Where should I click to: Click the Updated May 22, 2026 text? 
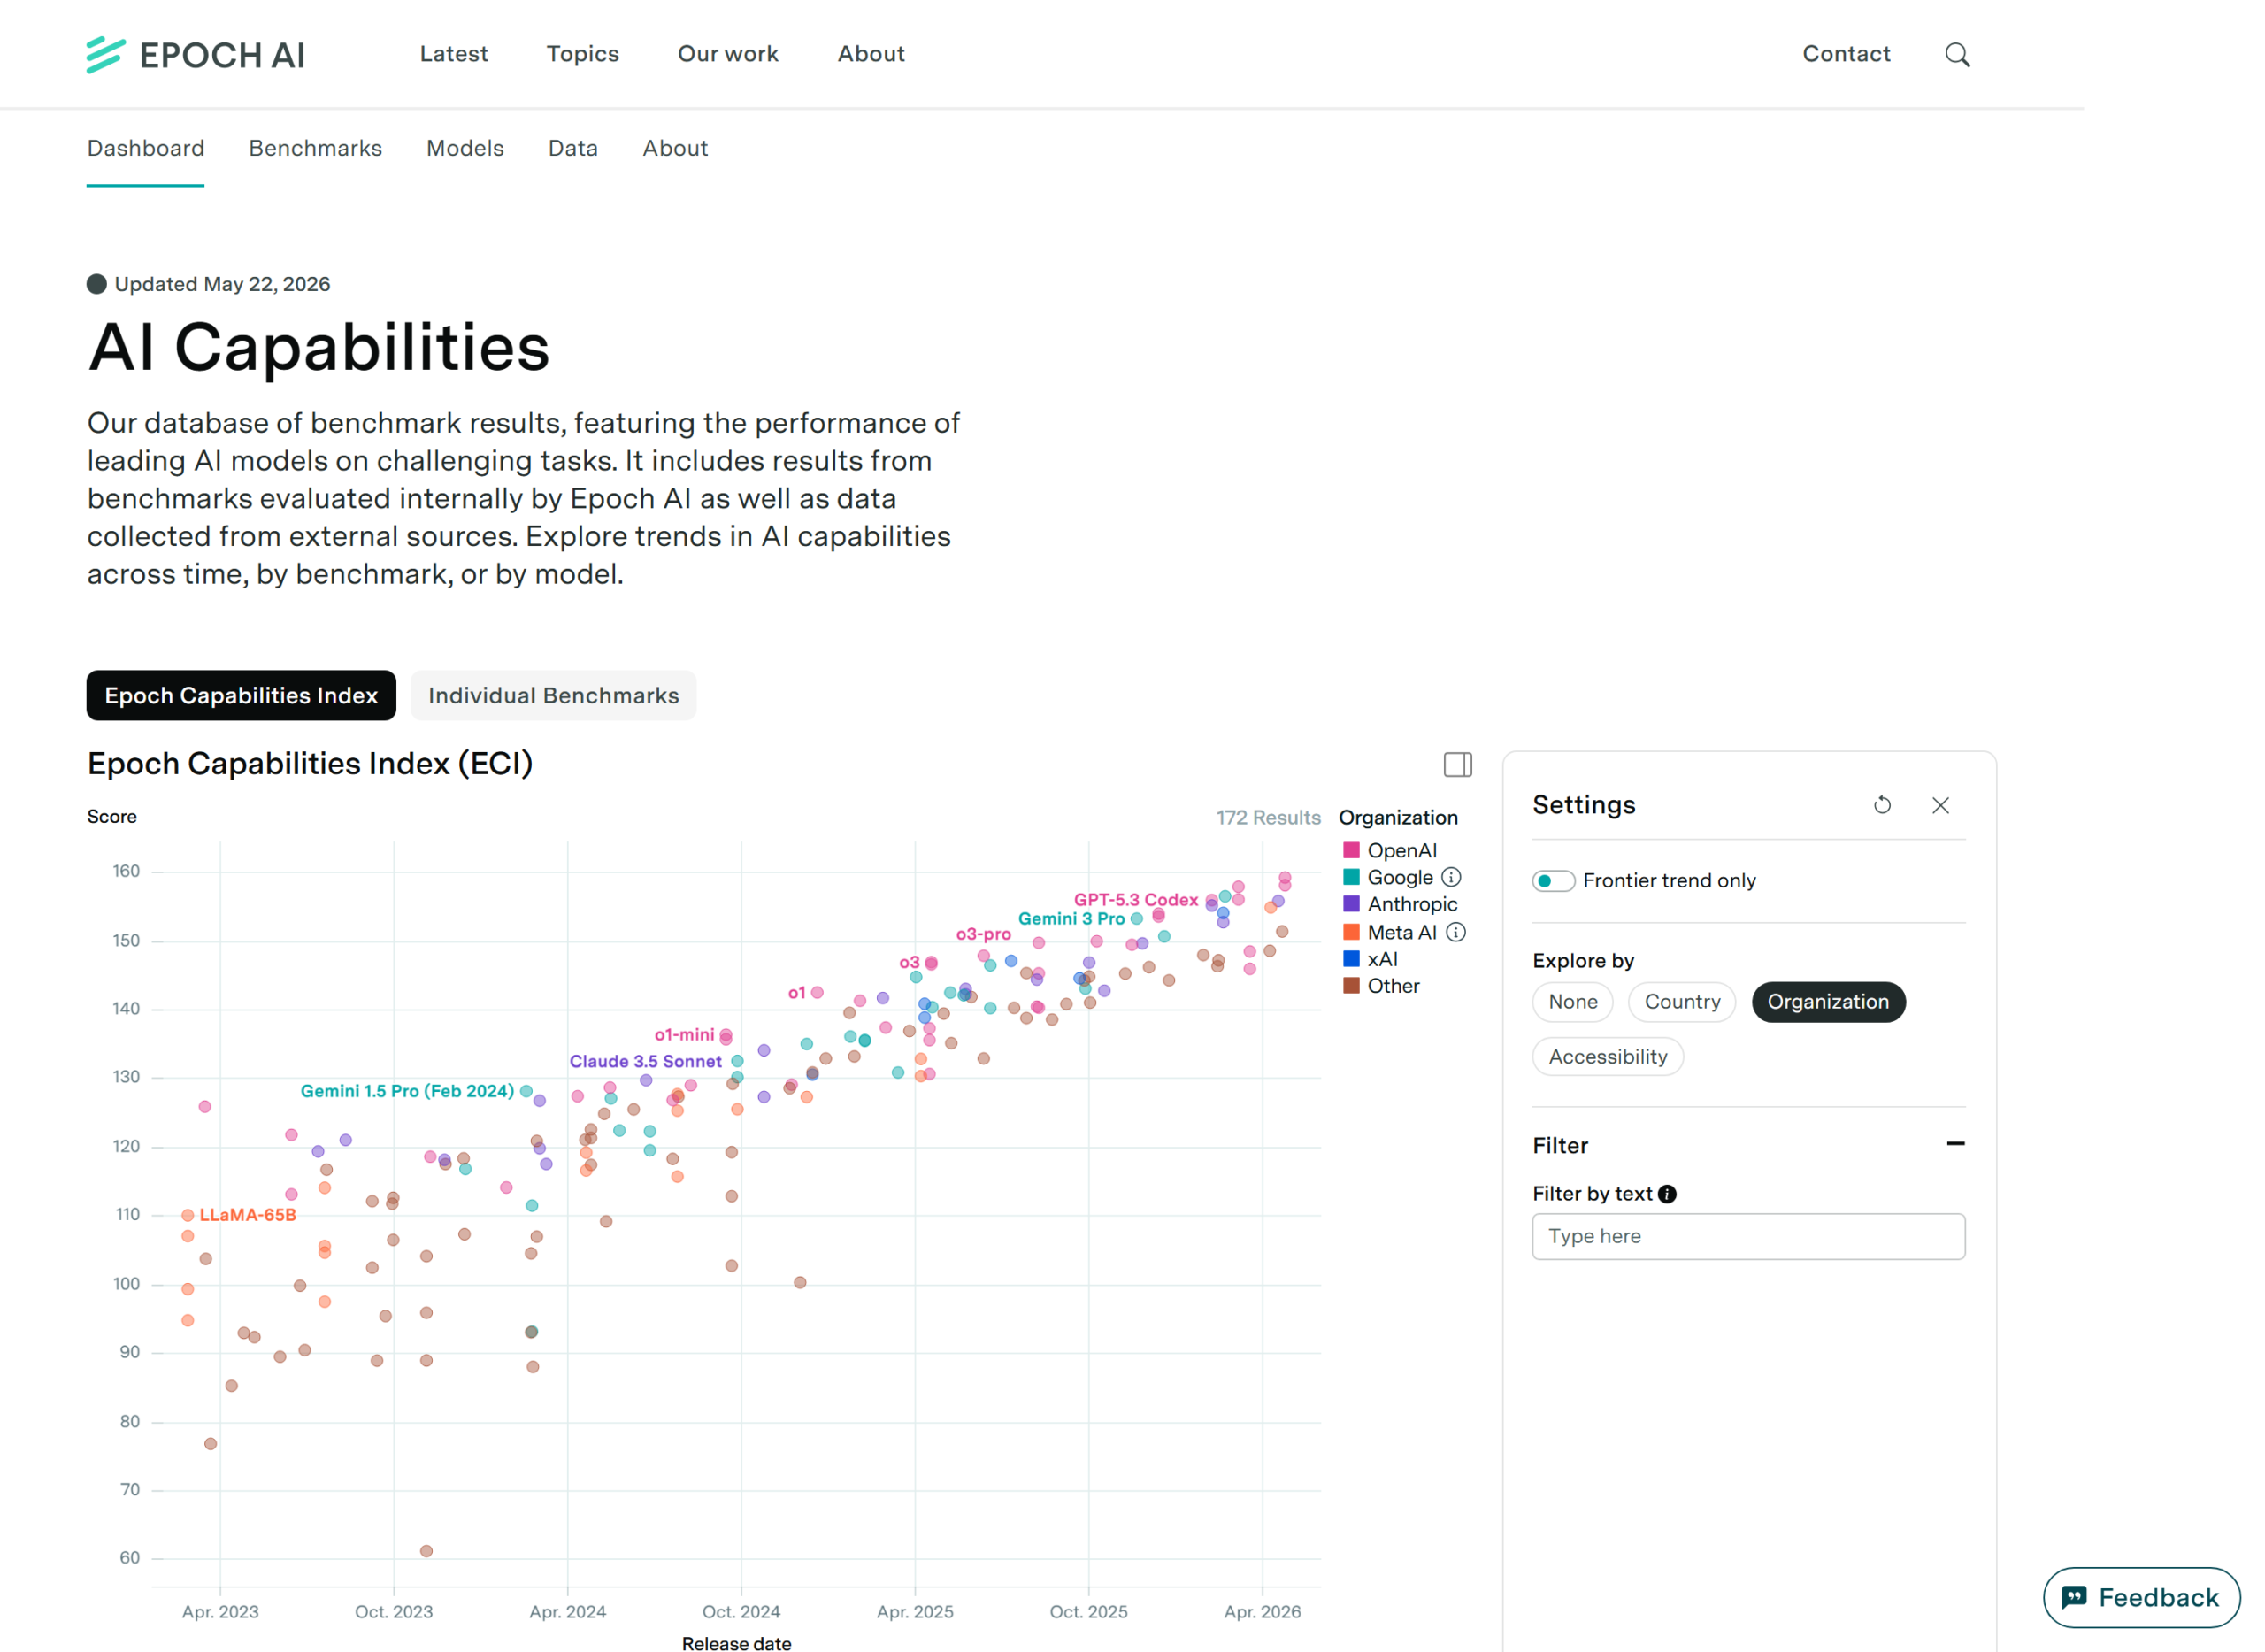pos(222,284)
